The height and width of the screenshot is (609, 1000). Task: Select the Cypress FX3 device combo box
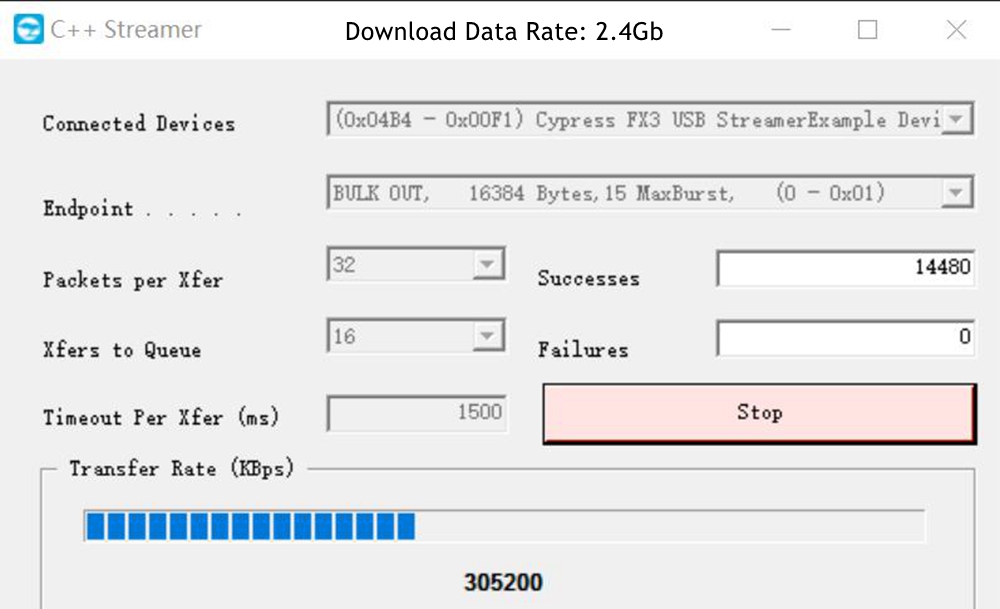tap(635, 120)
